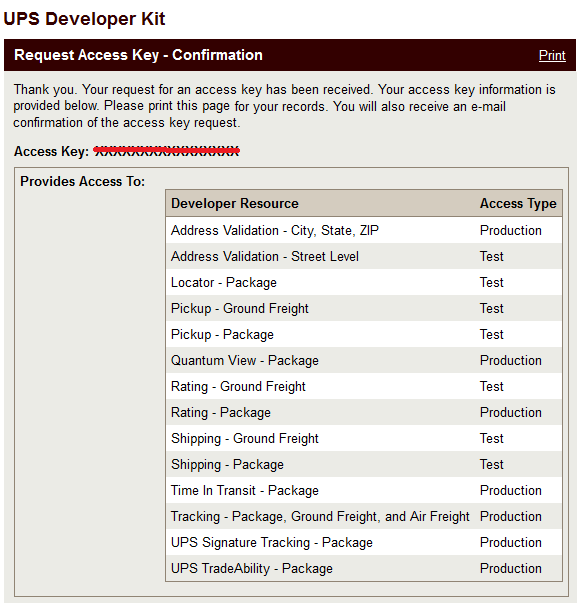
Task: Select the Time In Transit - Package row
Action: pyautogui.click(x=364, y=490)
